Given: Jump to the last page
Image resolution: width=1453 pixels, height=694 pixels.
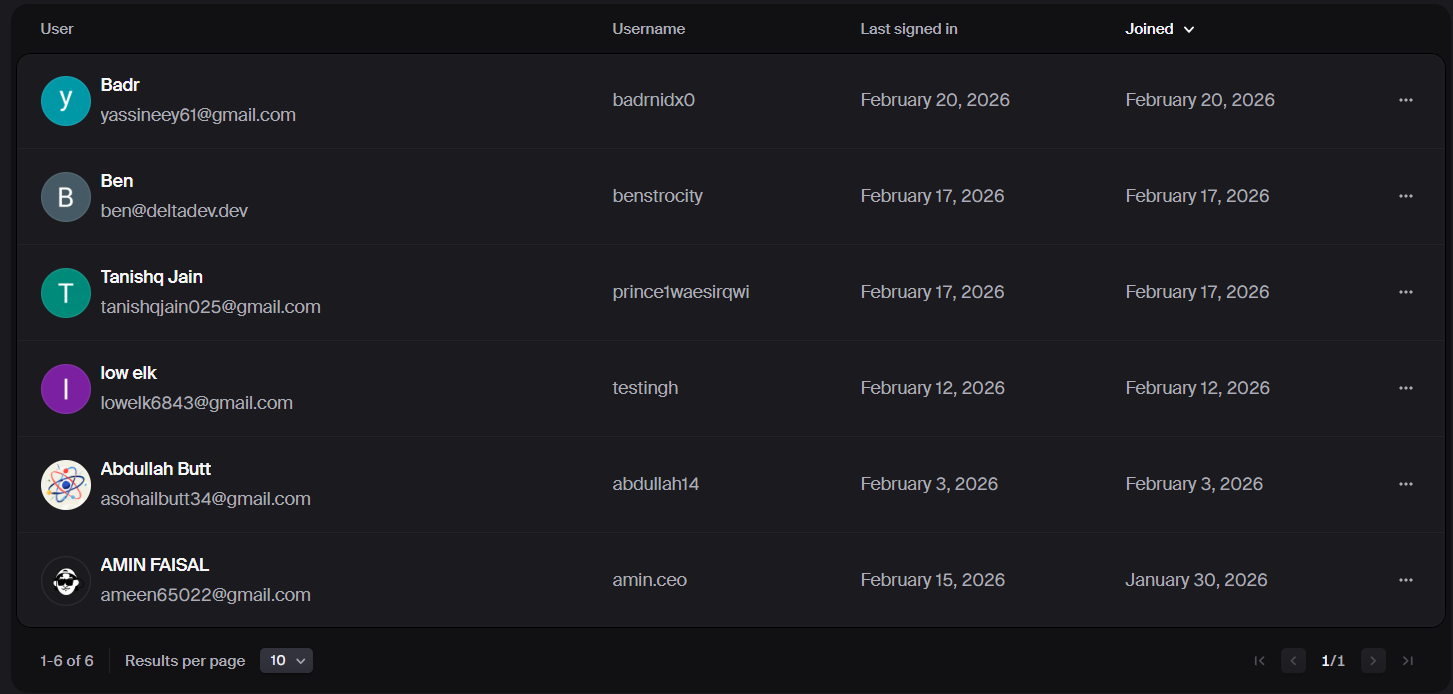Looking at the screenshot, I should [1408, 660].
